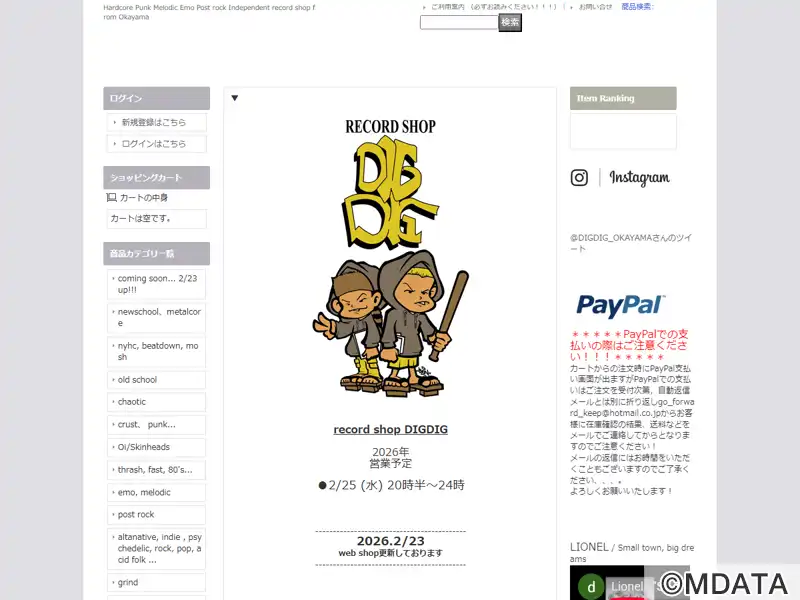Select coming soon 2/23 up category

[157, 284]
